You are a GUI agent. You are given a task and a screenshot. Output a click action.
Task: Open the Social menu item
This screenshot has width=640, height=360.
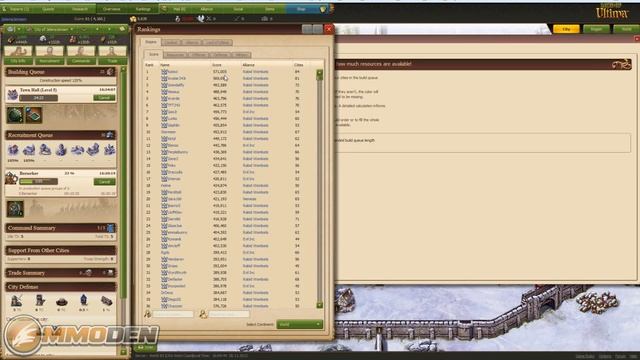pyautogui.click(x=238, y=9)
